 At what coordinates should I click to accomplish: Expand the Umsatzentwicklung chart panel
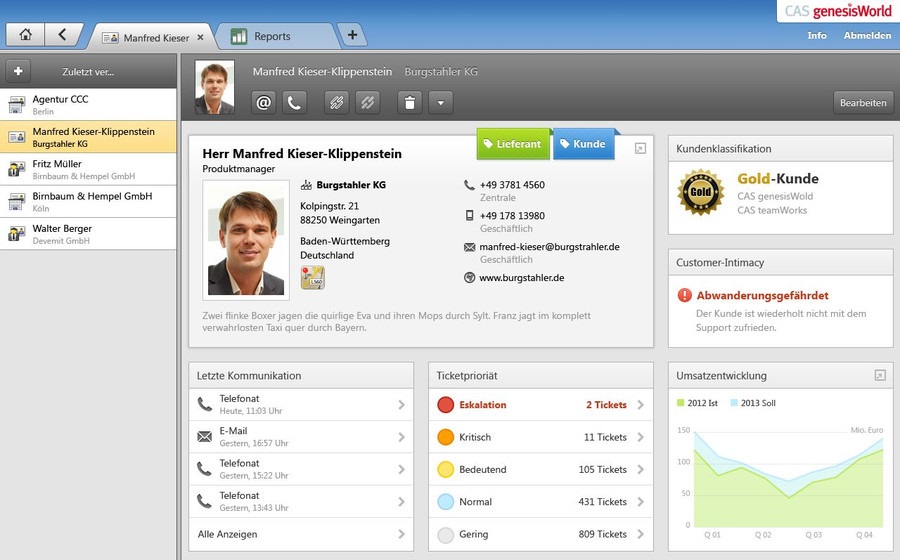click(x=879, y=375)
